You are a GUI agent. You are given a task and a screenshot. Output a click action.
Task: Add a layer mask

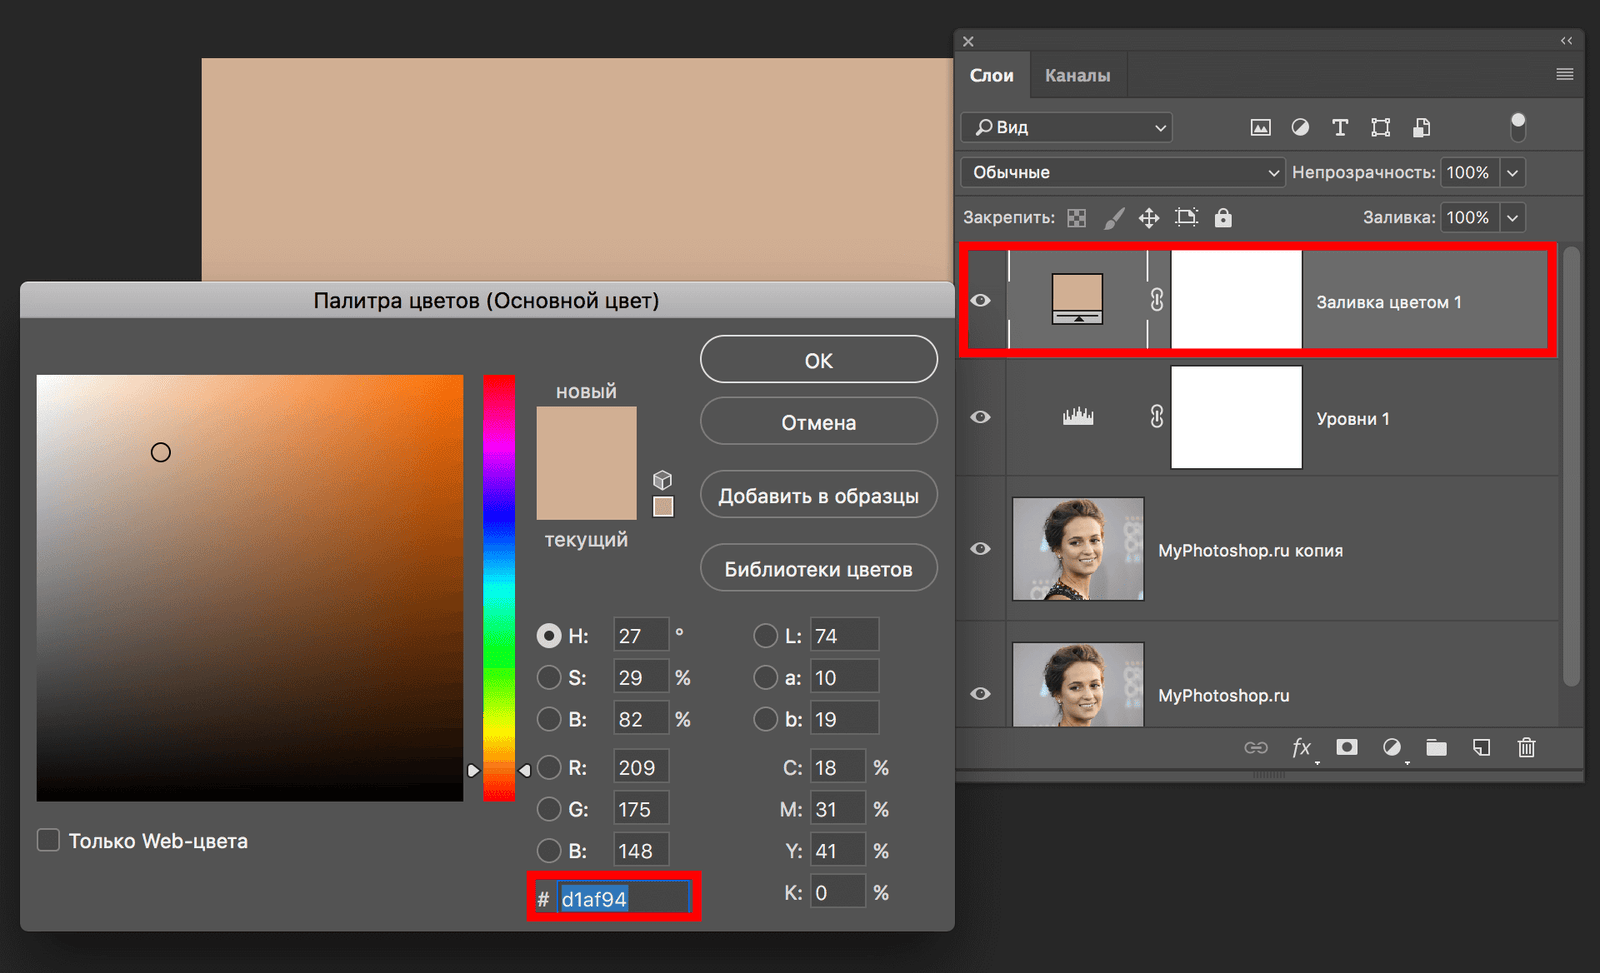coord(1347,747)
